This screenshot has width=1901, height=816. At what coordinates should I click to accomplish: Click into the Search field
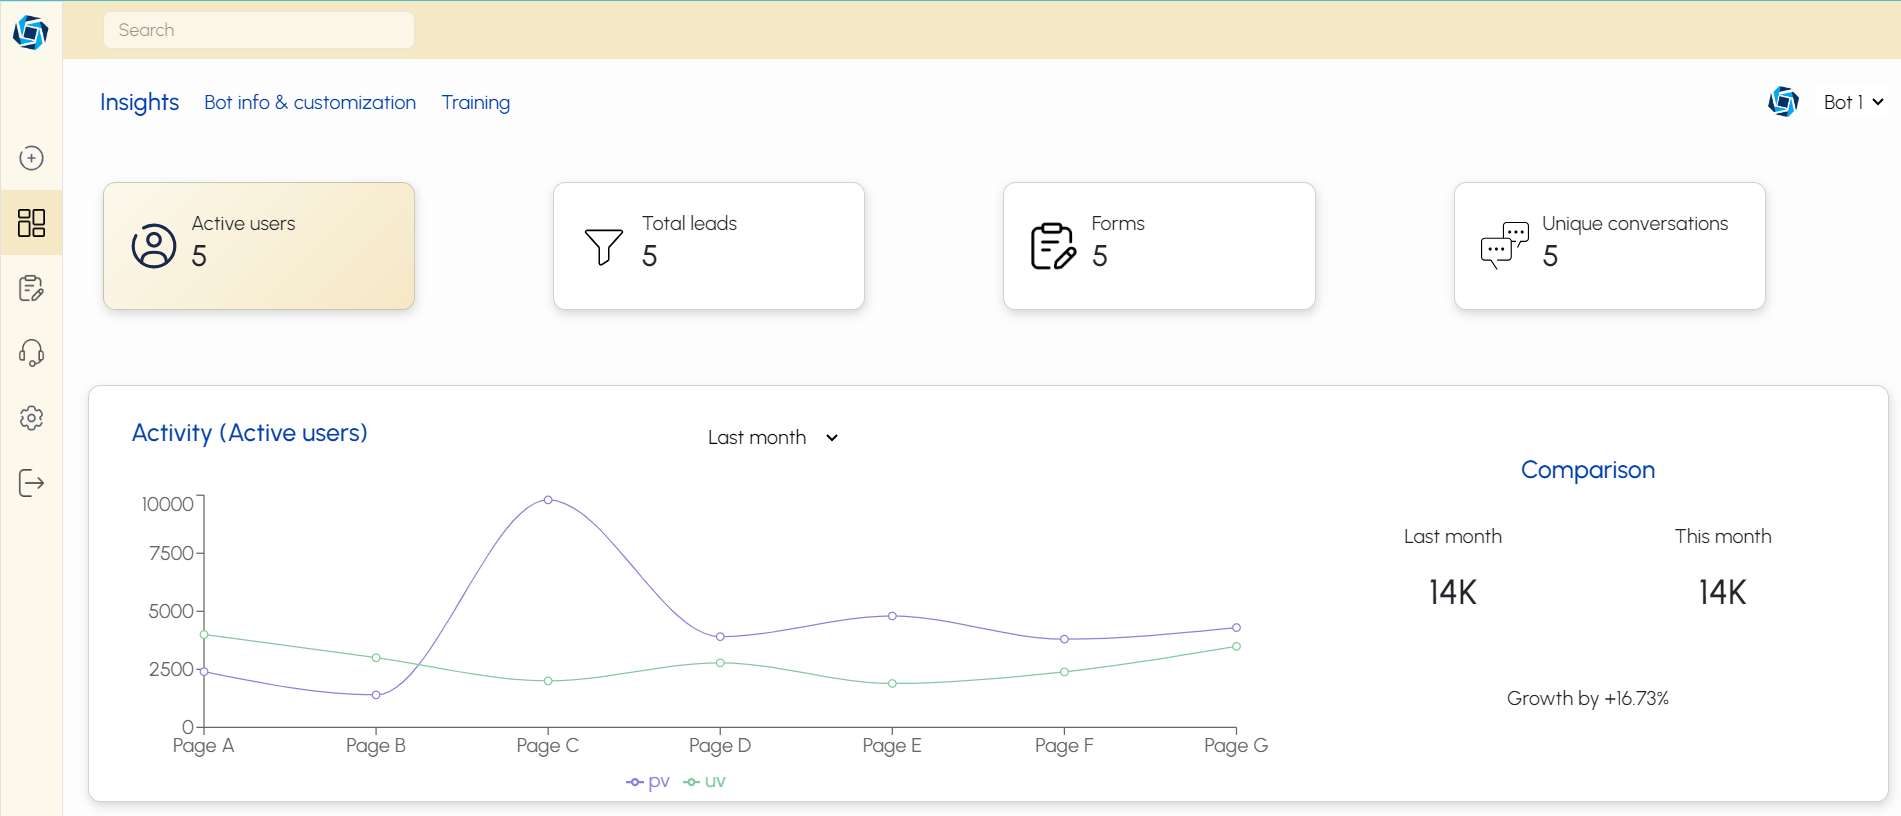click(259, 30)
